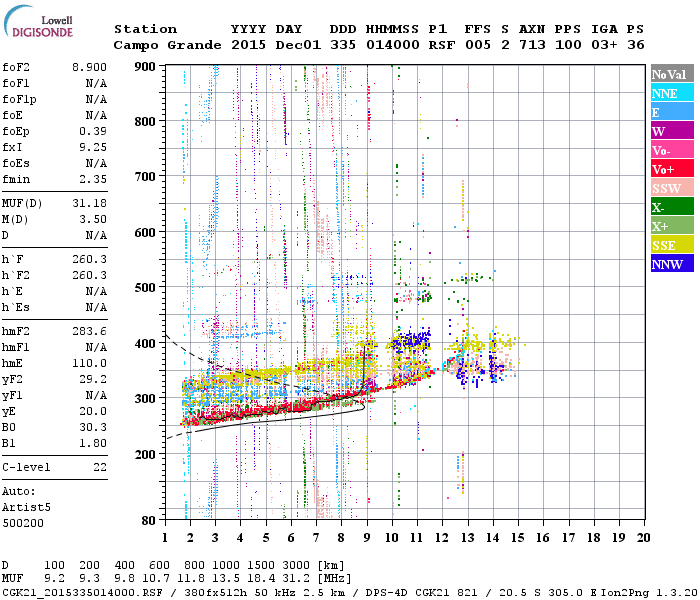Screen dimensions: 700x600
Task: Click the fxI value 9.25
Action: (93, 147)
